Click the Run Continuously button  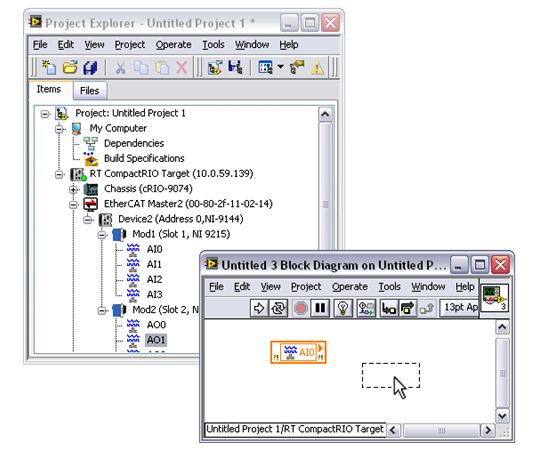tap(278, 308)
